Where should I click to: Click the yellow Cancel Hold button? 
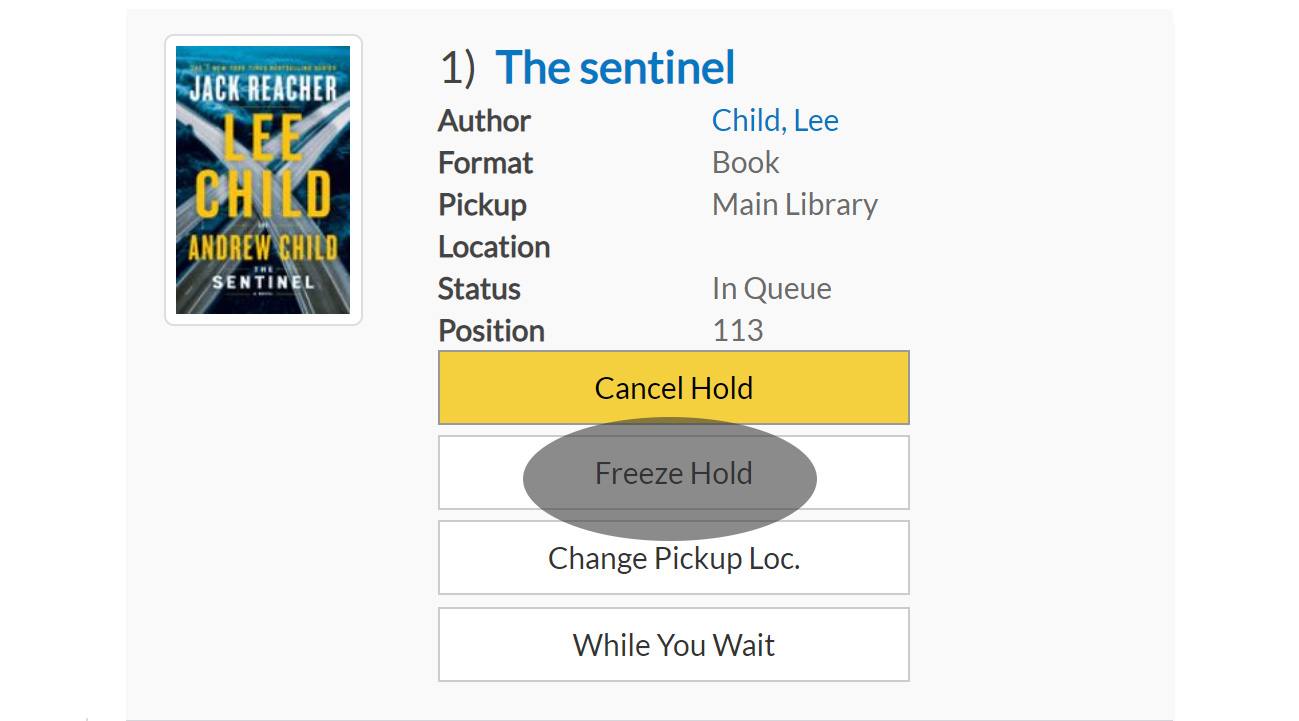click(674, 388)
